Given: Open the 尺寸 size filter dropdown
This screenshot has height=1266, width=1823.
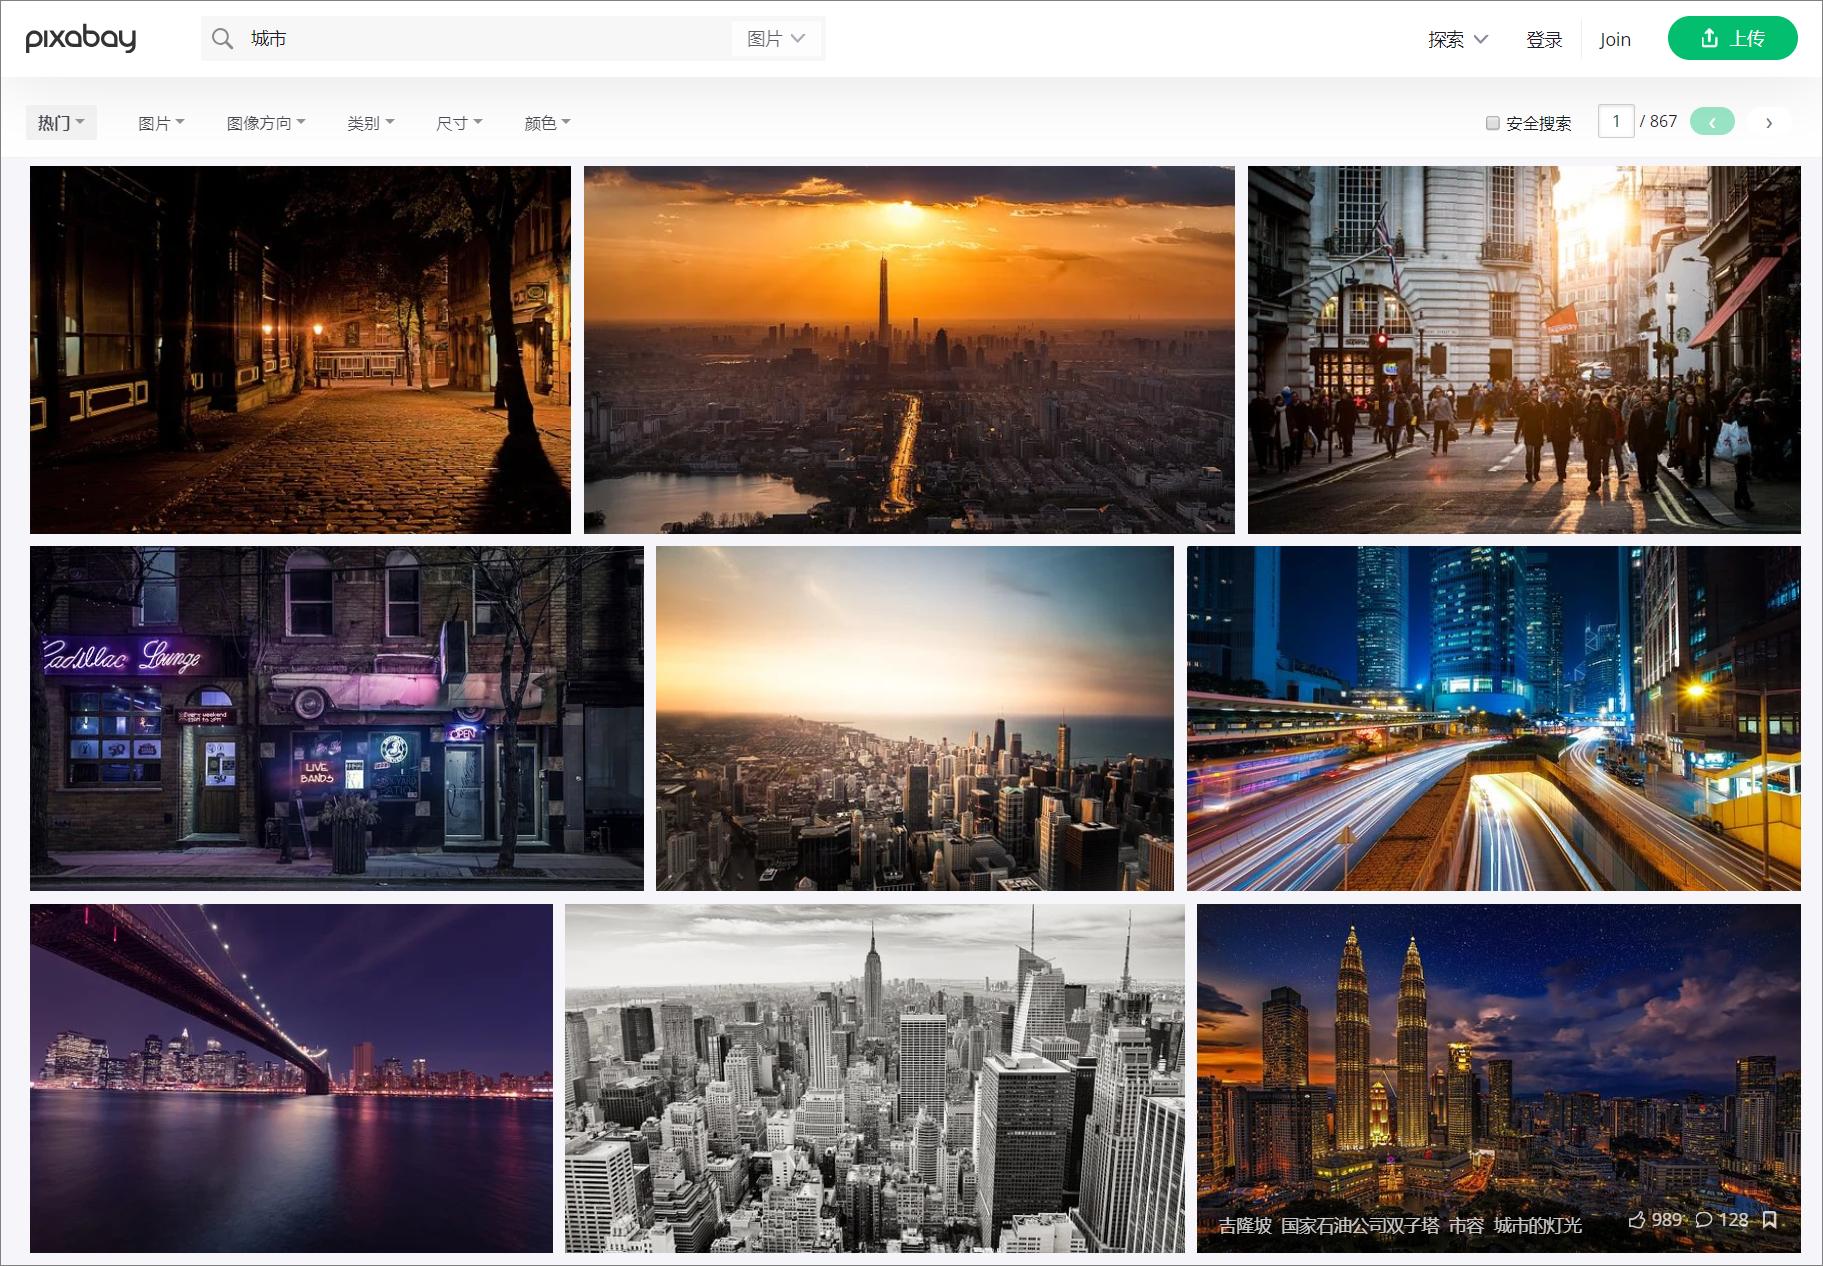Looking at the screenshot, I should click(x=457, y=122).
